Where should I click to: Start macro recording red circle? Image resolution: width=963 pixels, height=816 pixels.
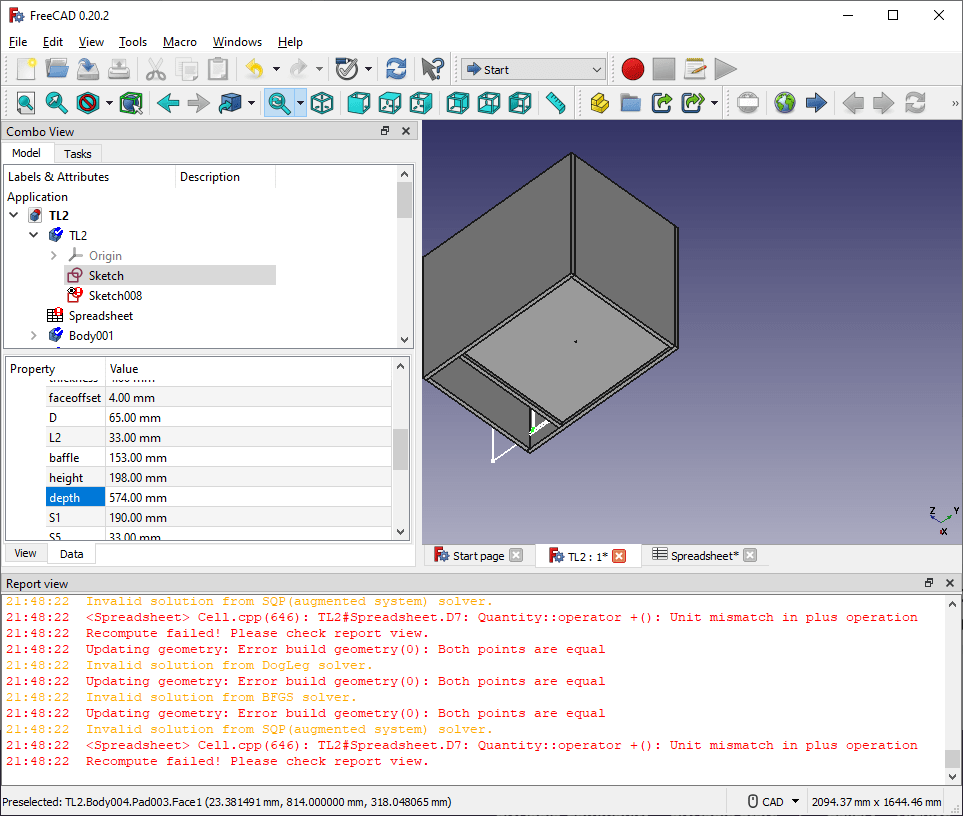pyautogui.click(x=633, y=69)
